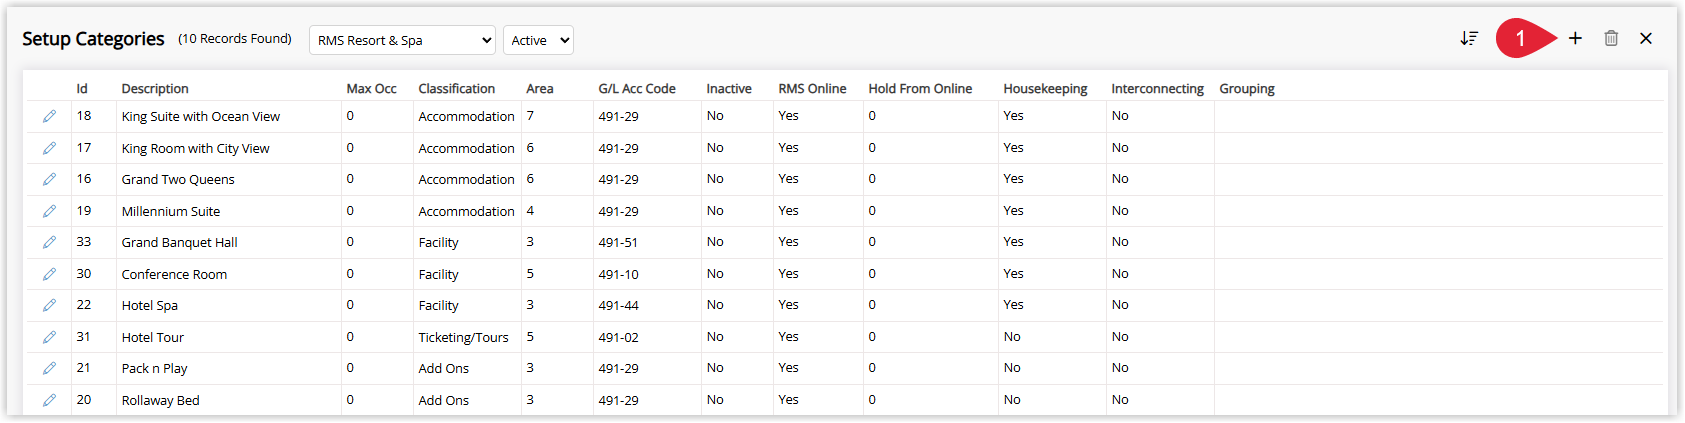
Task: Click the trash delete icon
Action: click(1611, 38)
